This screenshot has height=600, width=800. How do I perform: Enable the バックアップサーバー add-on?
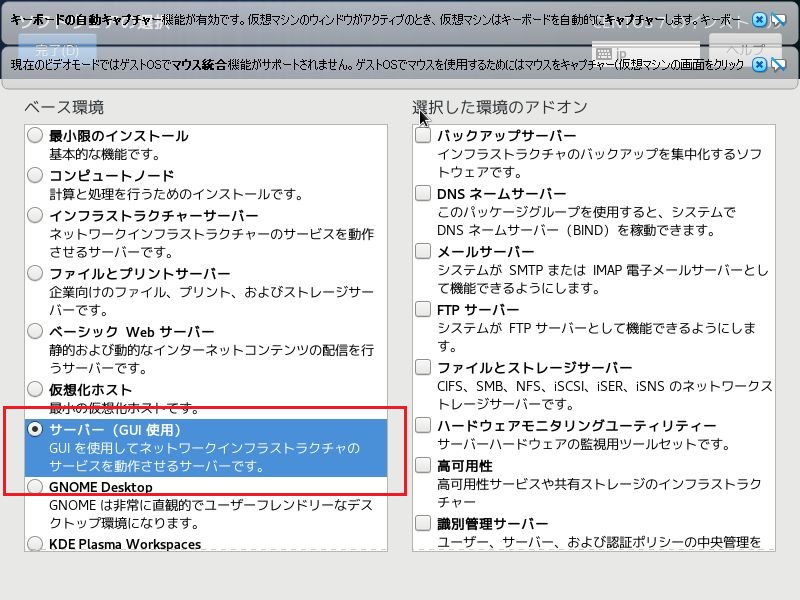pyautogui.click(x=422, y=135)
